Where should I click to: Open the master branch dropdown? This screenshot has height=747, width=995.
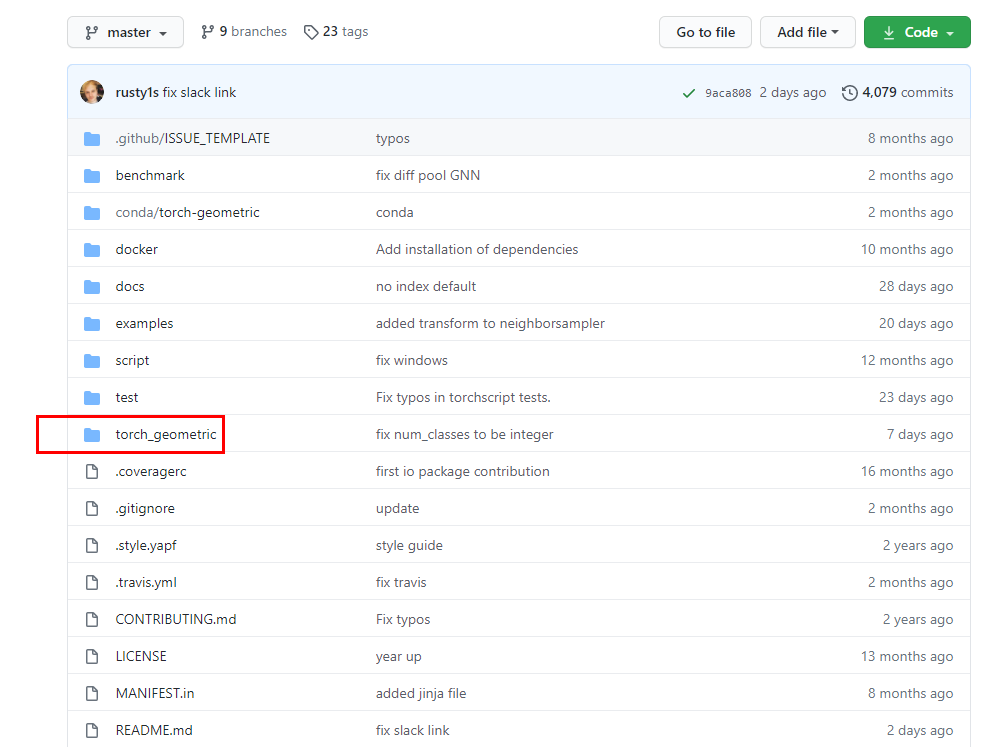(x=125, y=32)
